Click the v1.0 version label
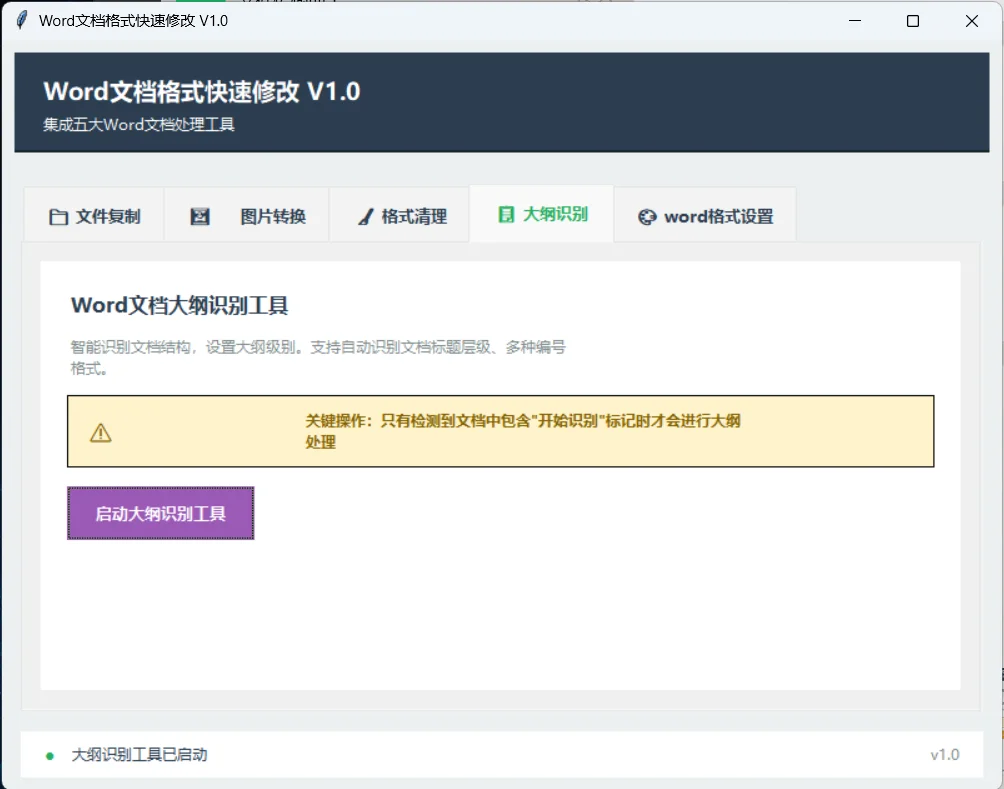This screenshot has height=789, width=1004. pos(944,755)
